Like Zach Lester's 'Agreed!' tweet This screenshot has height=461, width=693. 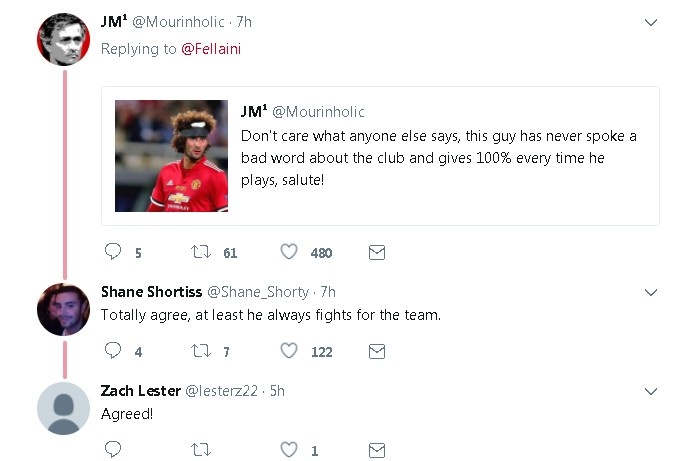(289, 450)
